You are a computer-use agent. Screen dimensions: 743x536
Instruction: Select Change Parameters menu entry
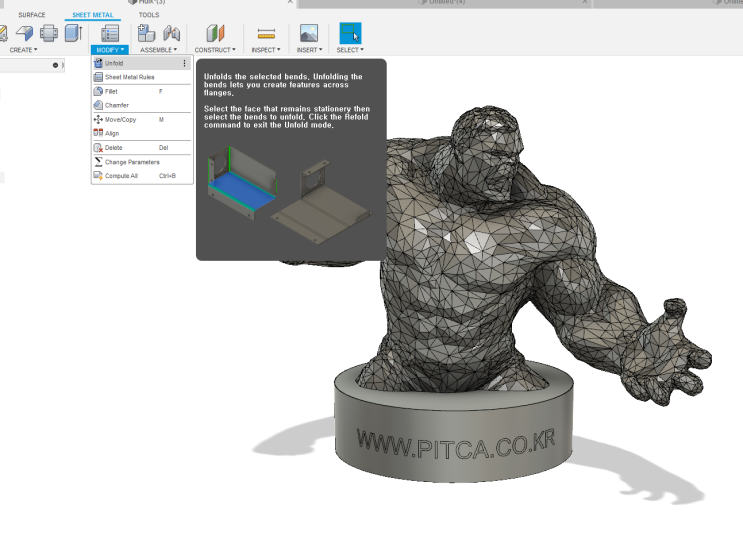pos(132,162)
